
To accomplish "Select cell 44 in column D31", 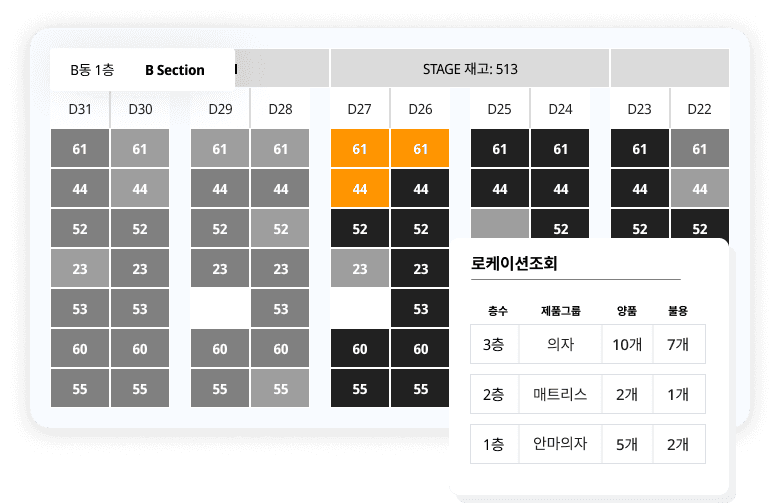I will click(x=80, y=188).
